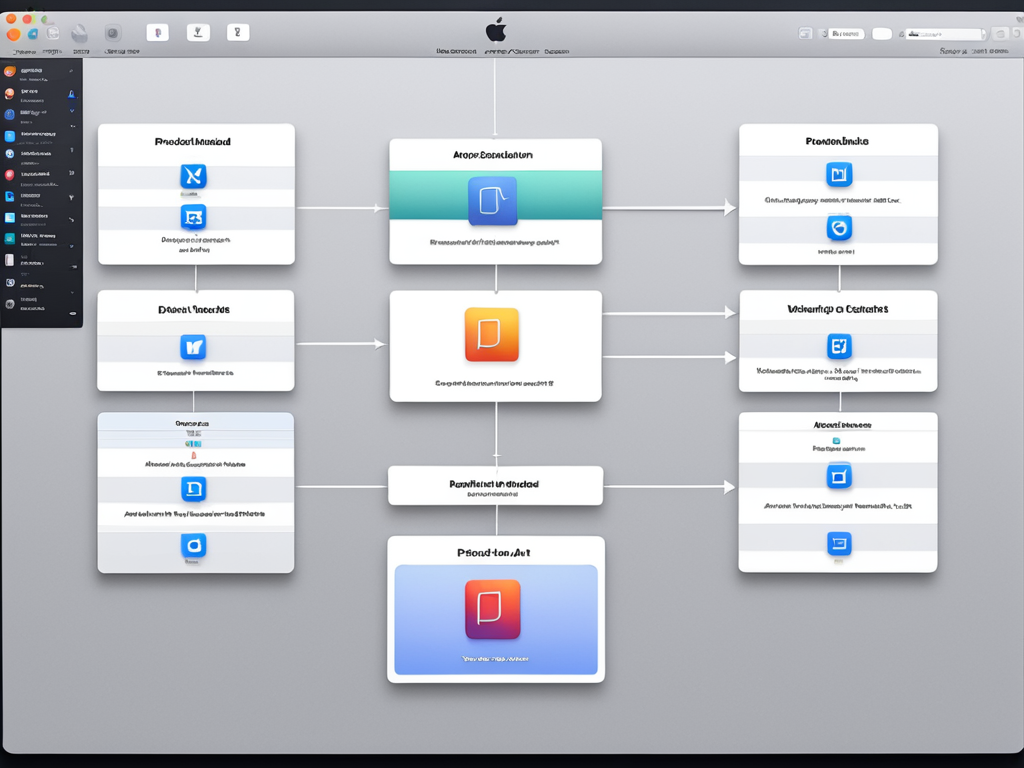1024x768 pixels.
Task: Click the first white toolbar button on the left
Action: pyautogui.click(x=157, y=33)
